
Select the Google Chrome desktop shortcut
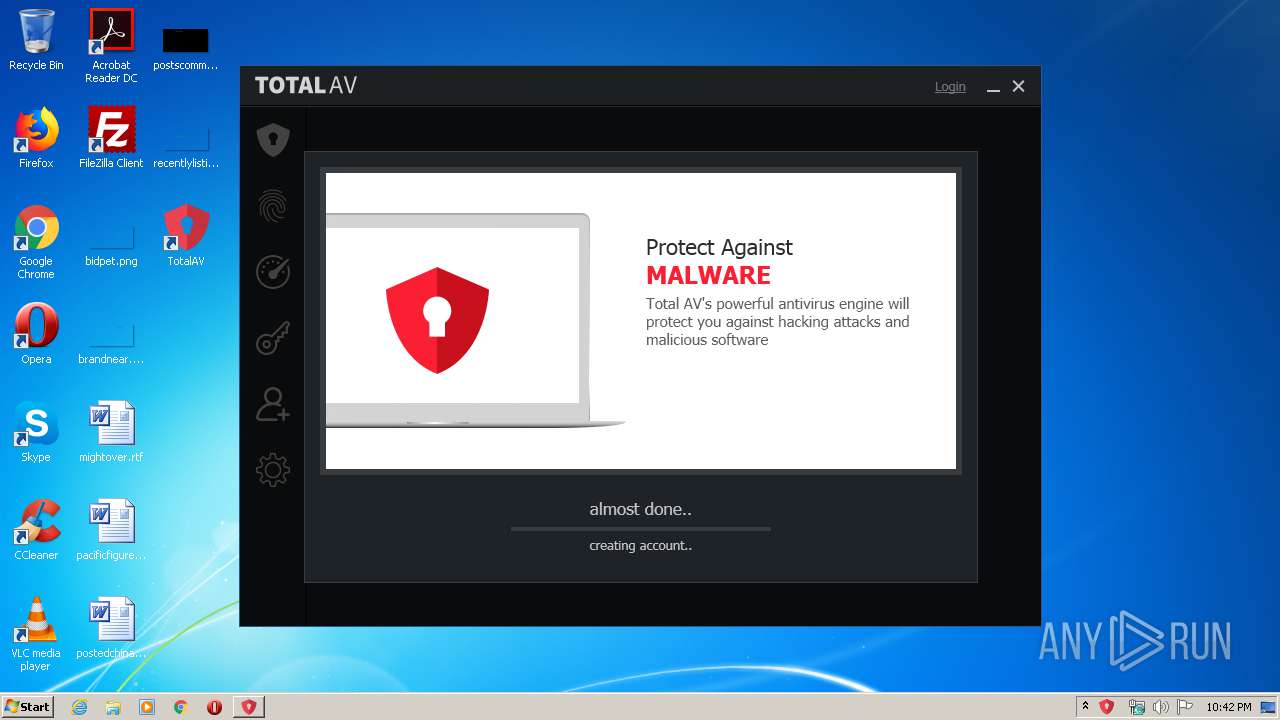click(x=36, y=242)
